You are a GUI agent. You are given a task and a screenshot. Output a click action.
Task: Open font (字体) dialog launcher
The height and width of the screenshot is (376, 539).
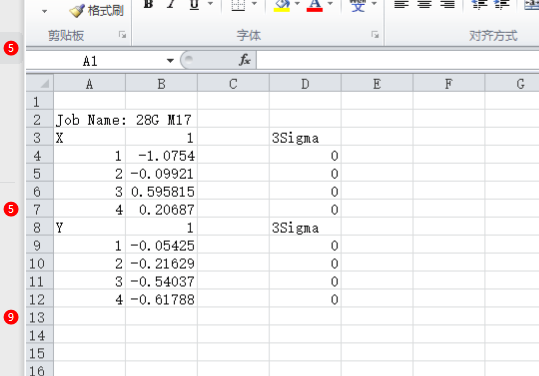[x=375, y=35]
